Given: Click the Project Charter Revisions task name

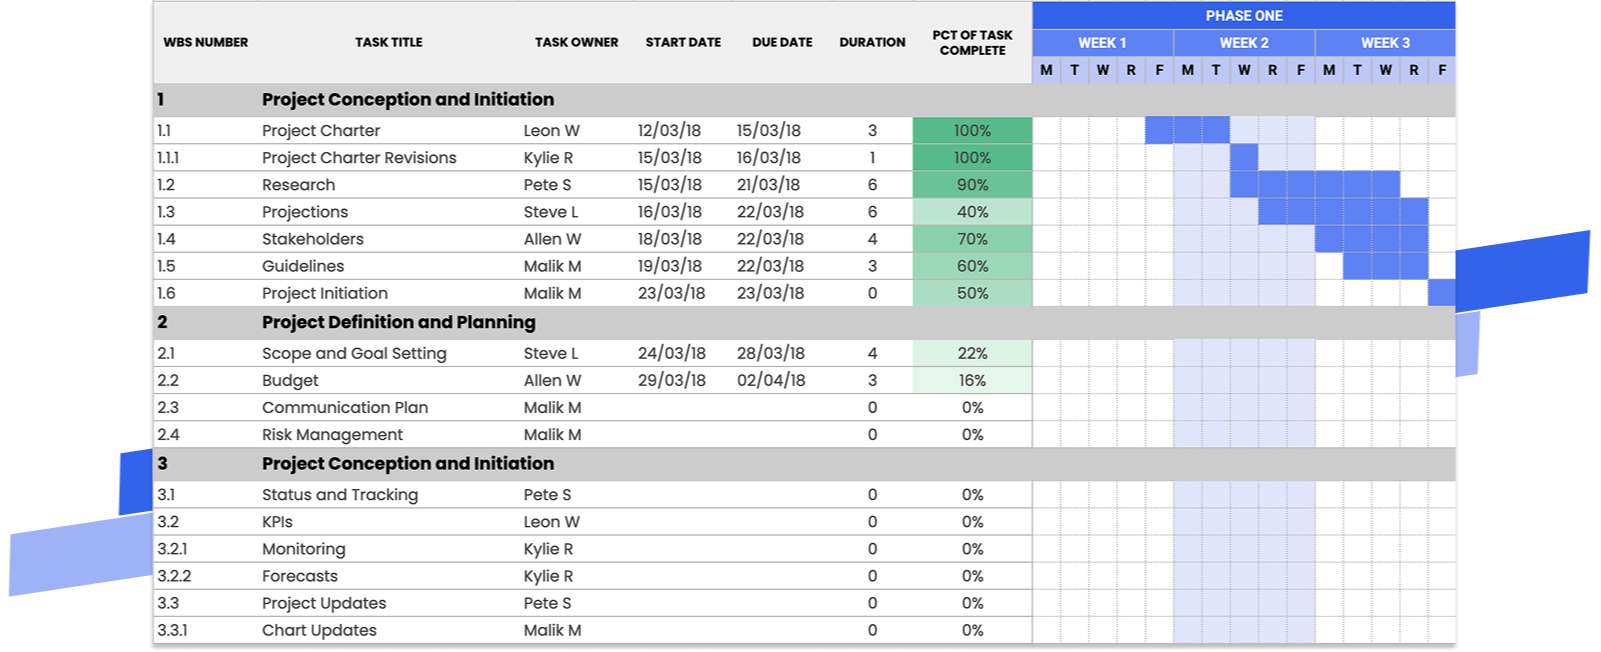Looking at the screenshot, I should pos(359,158).
